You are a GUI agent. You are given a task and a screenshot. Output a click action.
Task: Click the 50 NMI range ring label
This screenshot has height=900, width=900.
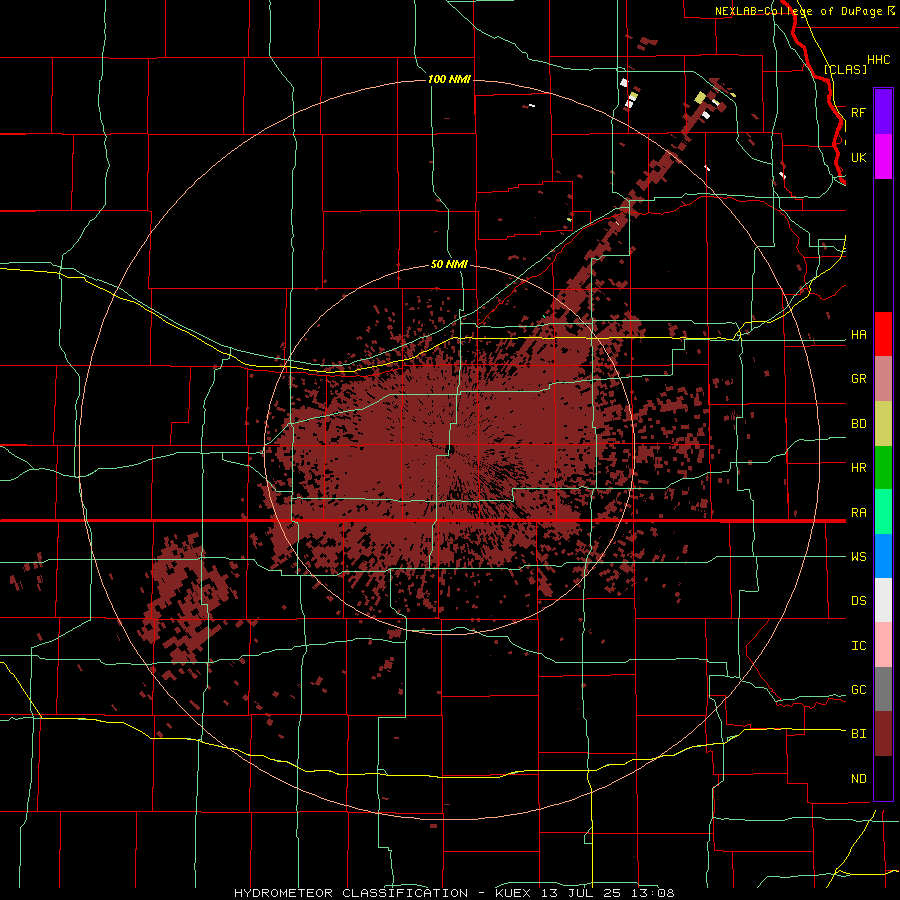(x=449, y=265)
